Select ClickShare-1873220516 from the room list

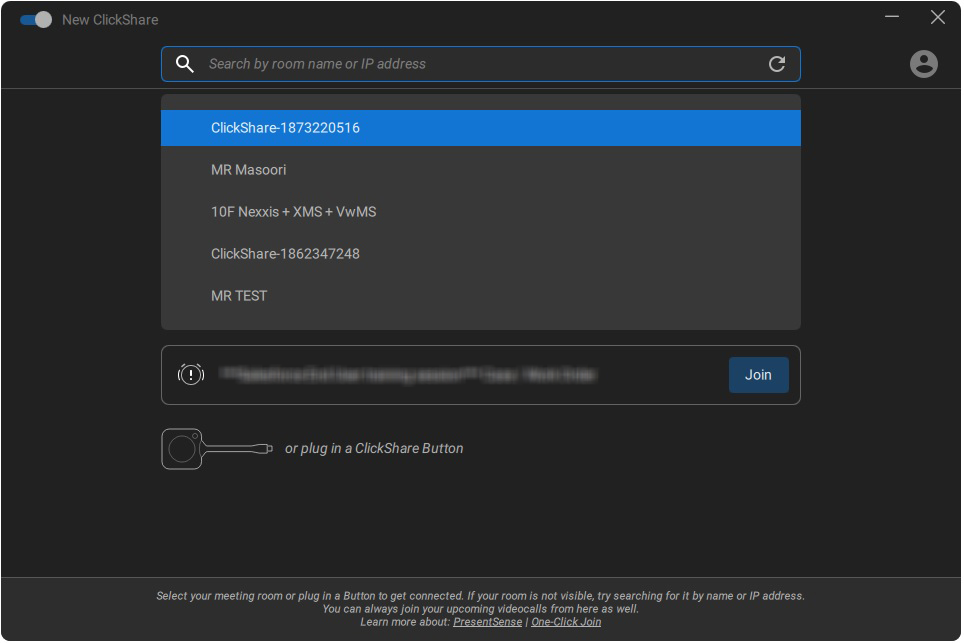[285, 128]
